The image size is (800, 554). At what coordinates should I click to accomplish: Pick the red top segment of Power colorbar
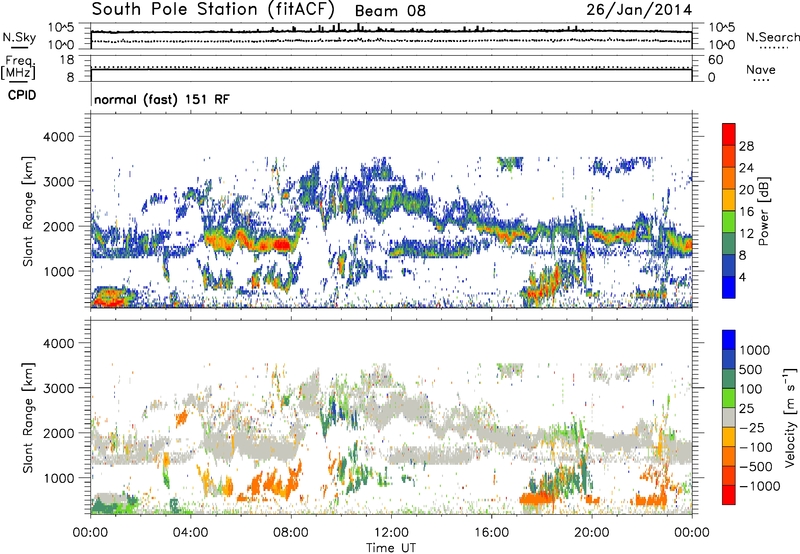point(729,134)
